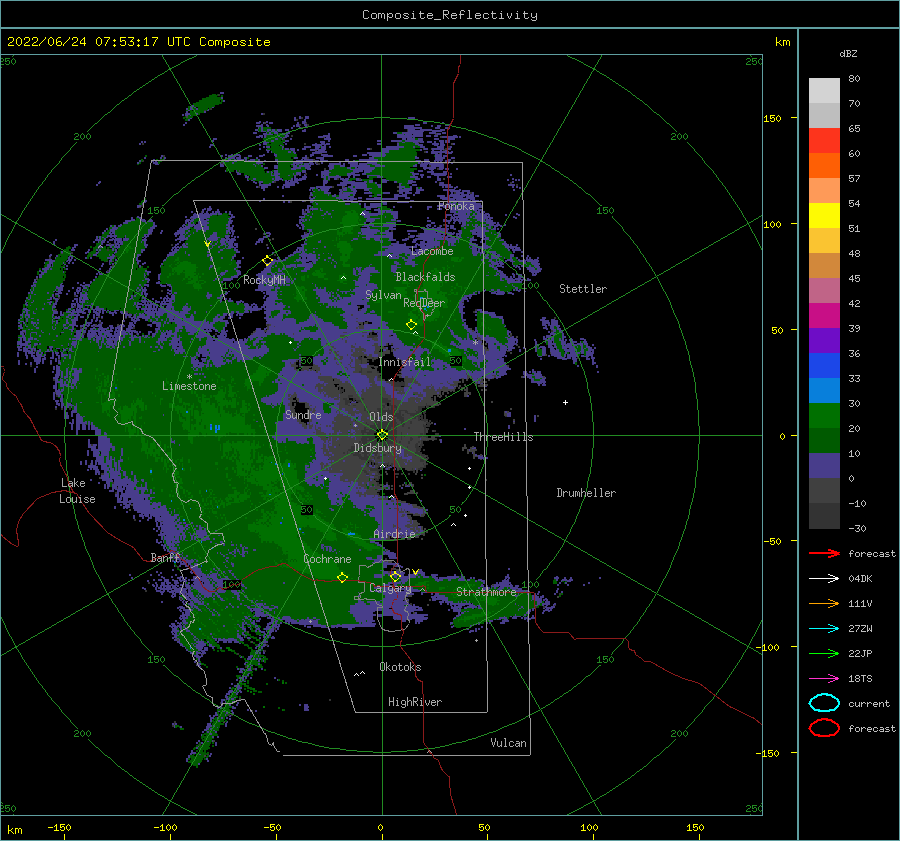Click the green 22JP arrow icon
Viewport: 900px width, 841px height.
824,653
